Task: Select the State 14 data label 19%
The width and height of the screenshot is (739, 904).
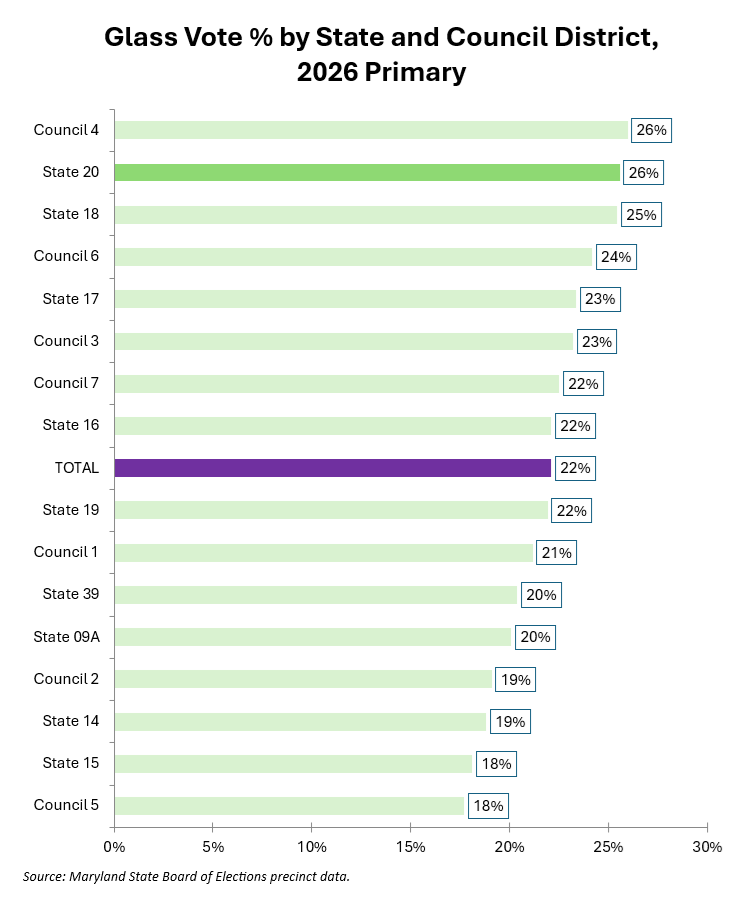Action: pyautogui.click(x=510, y=721)
